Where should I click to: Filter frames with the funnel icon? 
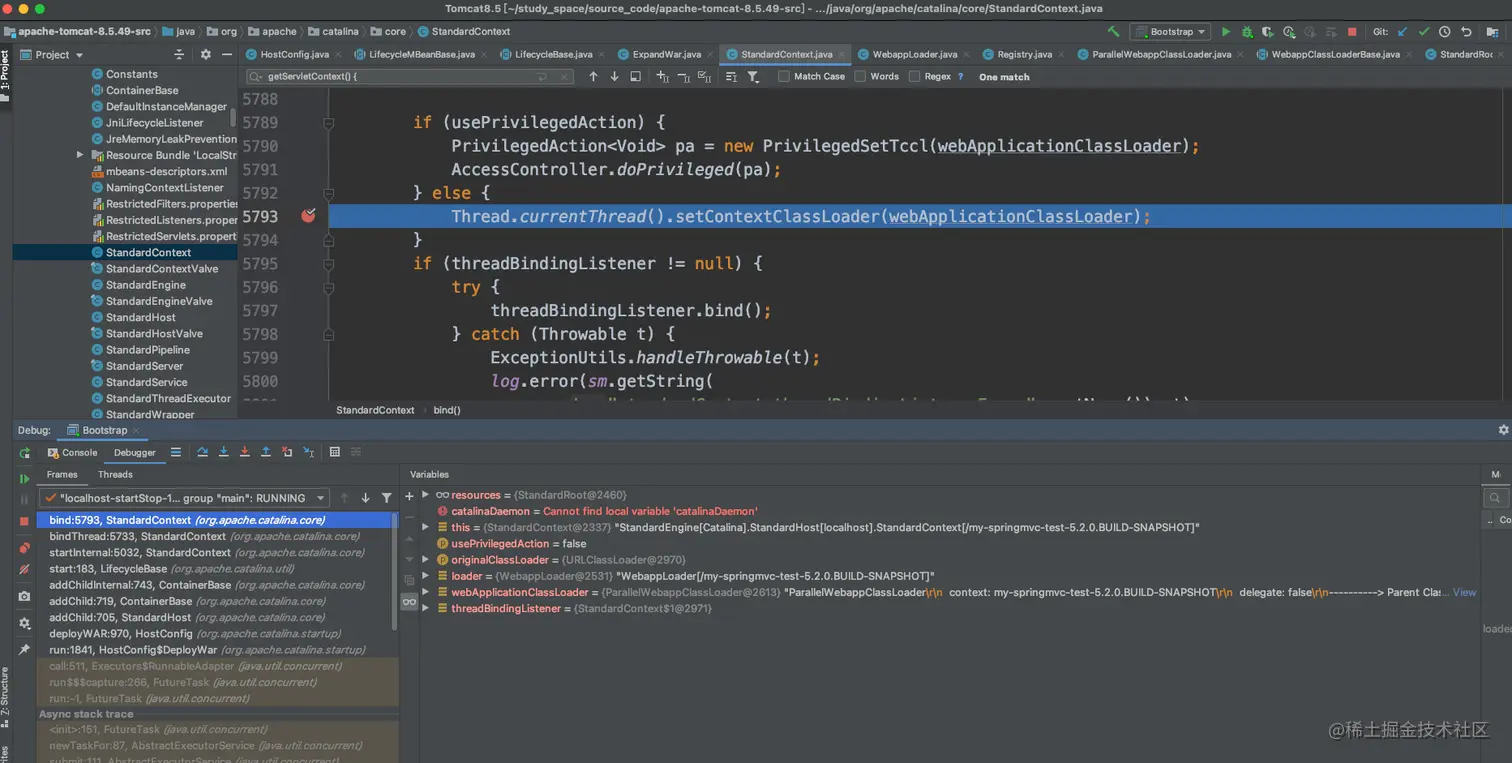click(x=386, y=498)
